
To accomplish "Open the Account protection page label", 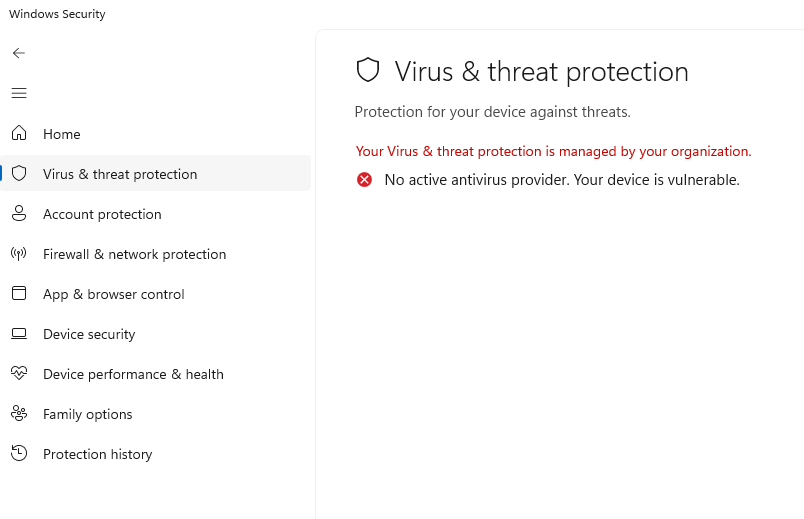I will tap(102, 214).
